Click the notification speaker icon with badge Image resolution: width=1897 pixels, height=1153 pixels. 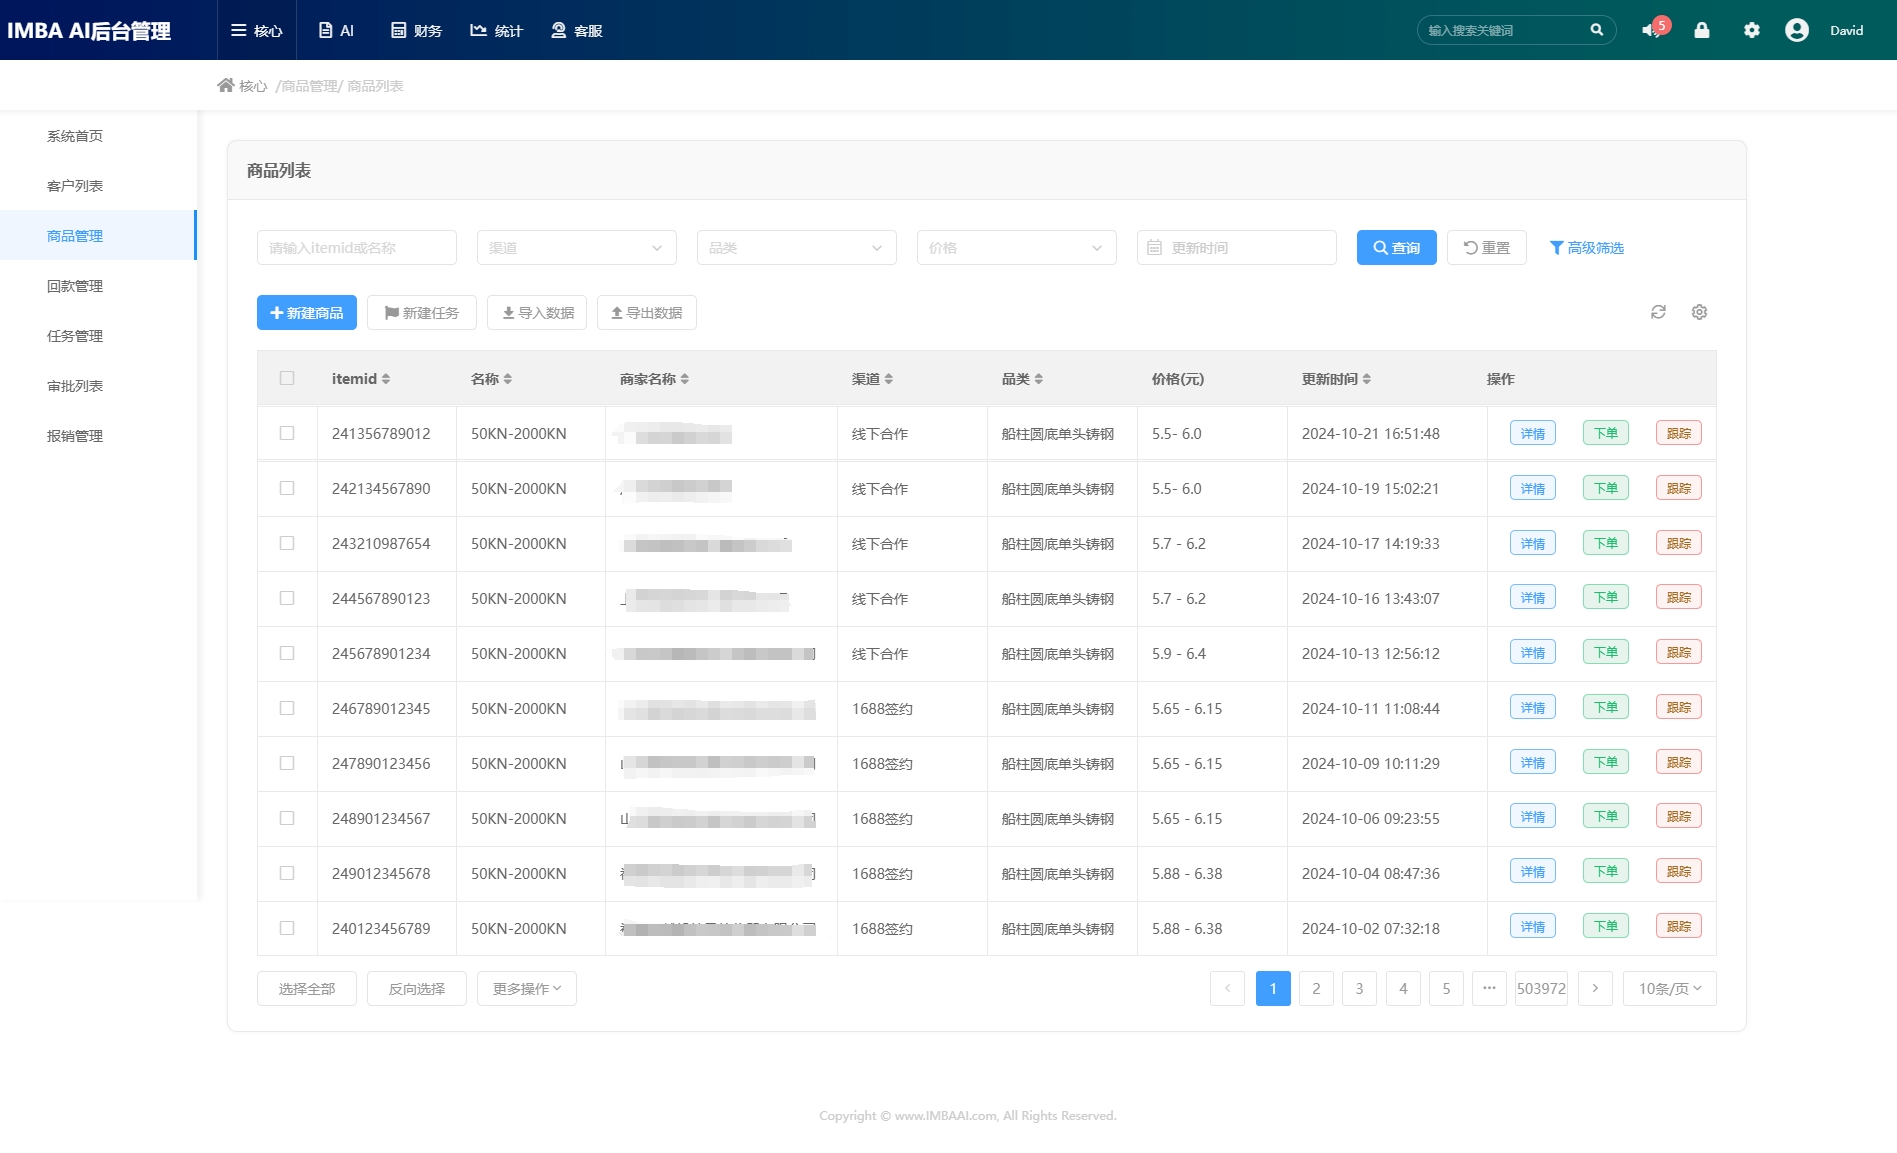coord(1654,29)
